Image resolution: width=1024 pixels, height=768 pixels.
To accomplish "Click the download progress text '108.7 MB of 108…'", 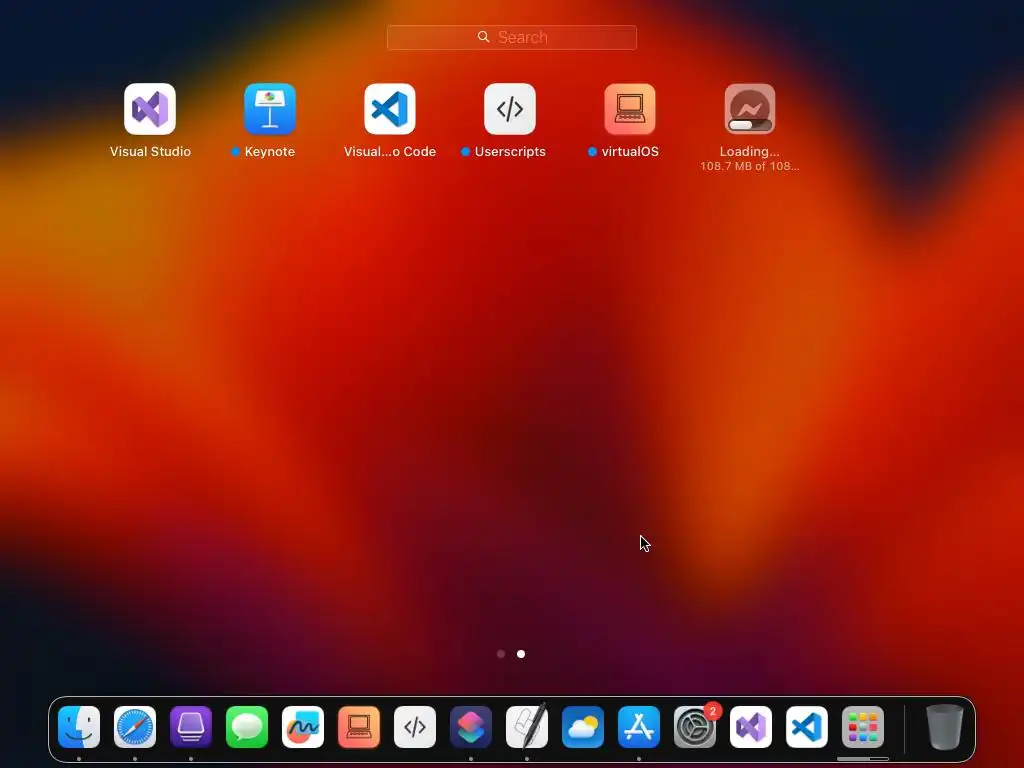I will point(750,167).
